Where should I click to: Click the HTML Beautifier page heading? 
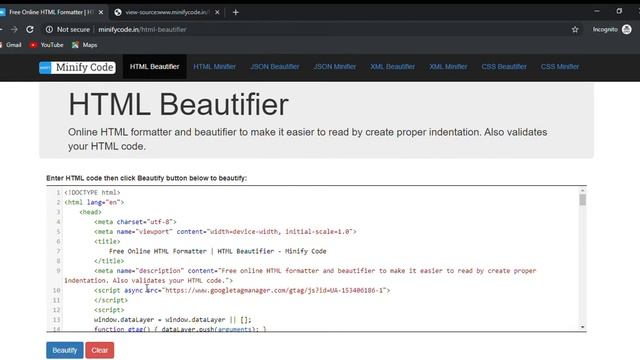tap(179, 104)
